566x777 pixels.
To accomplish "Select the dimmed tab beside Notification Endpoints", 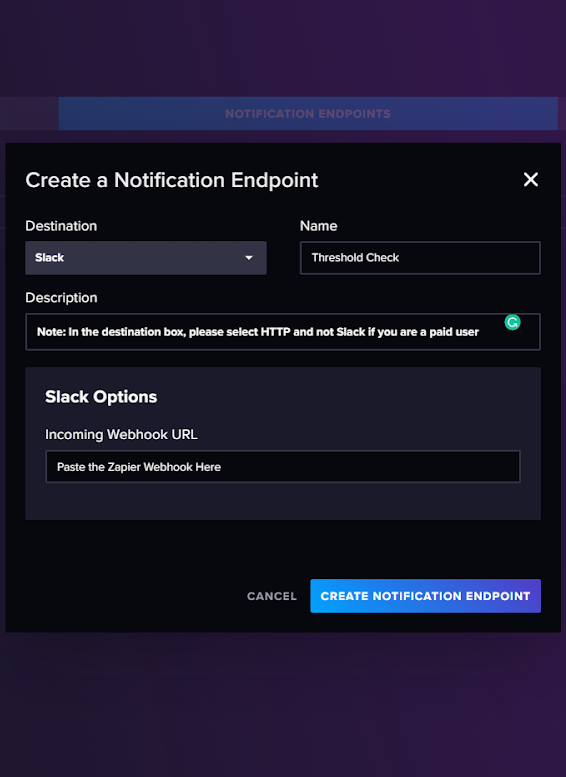I will tap(29, 113).
